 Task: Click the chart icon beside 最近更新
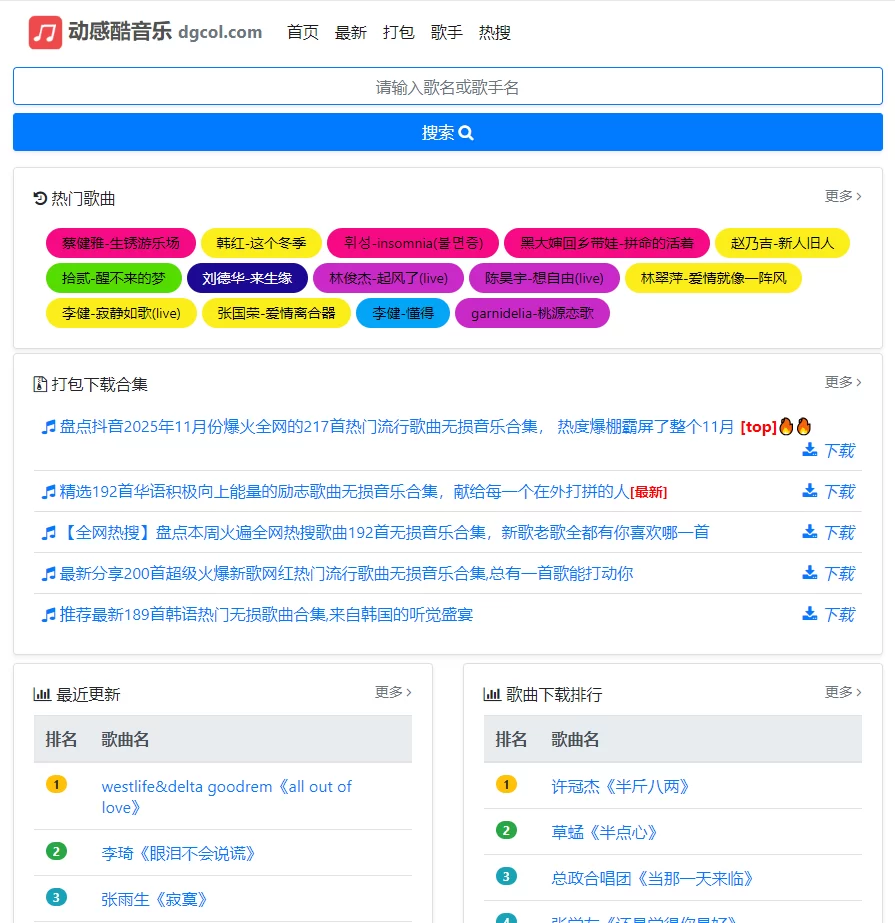(x=44, y=691)
